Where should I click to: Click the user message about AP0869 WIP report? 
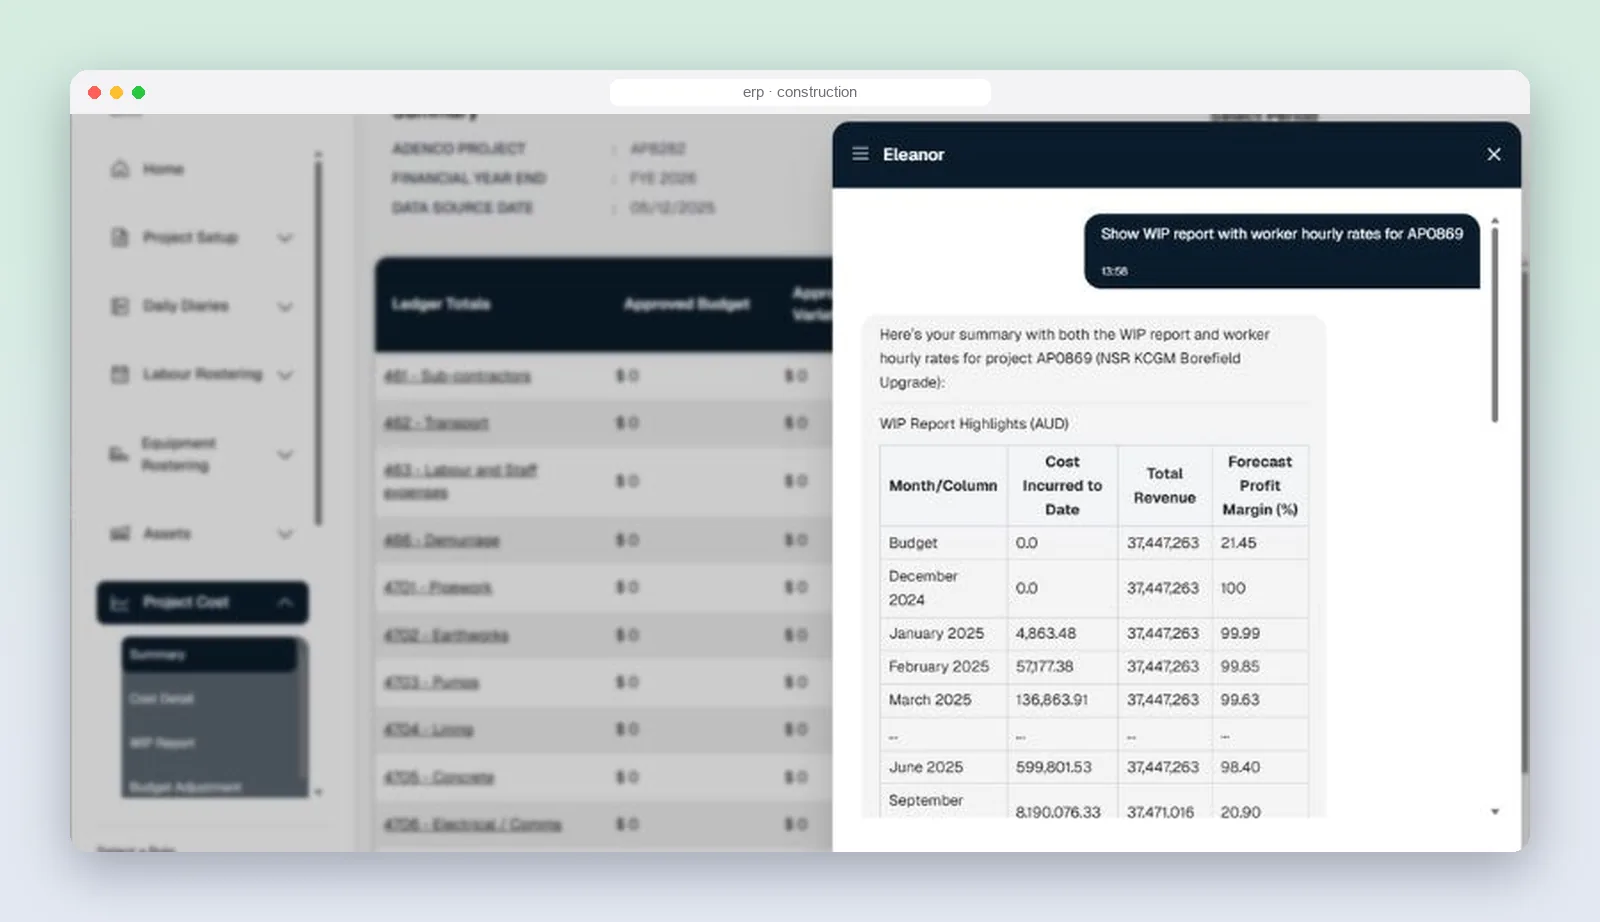1282,250
